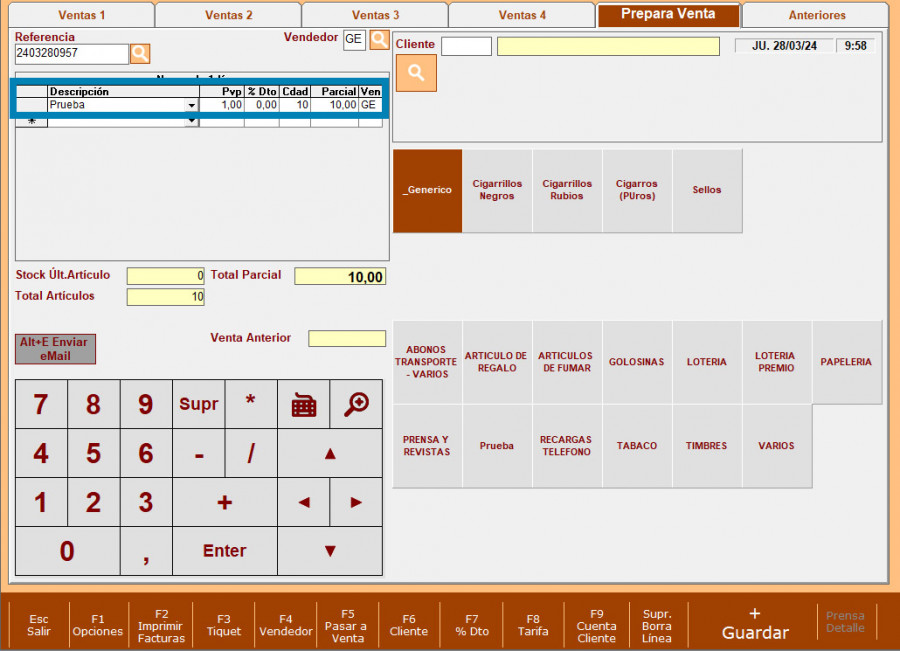The width and height of the screenshot is (900, 651).
Task: Click the search icon beside Referencia field
Action: click(140, 53)
